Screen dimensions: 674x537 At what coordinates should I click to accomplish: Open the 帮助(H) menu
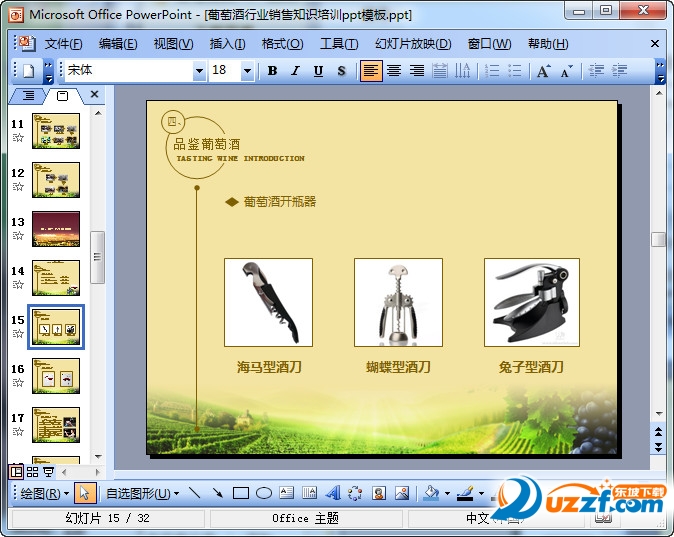click(x=548, y=44)
